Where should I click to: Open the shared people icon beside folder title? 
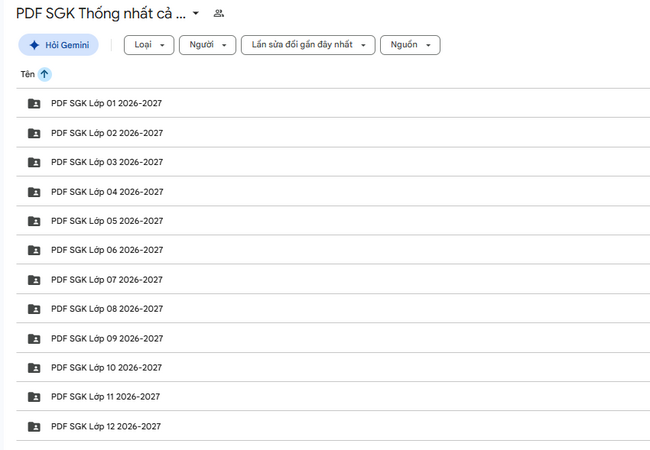219,13
